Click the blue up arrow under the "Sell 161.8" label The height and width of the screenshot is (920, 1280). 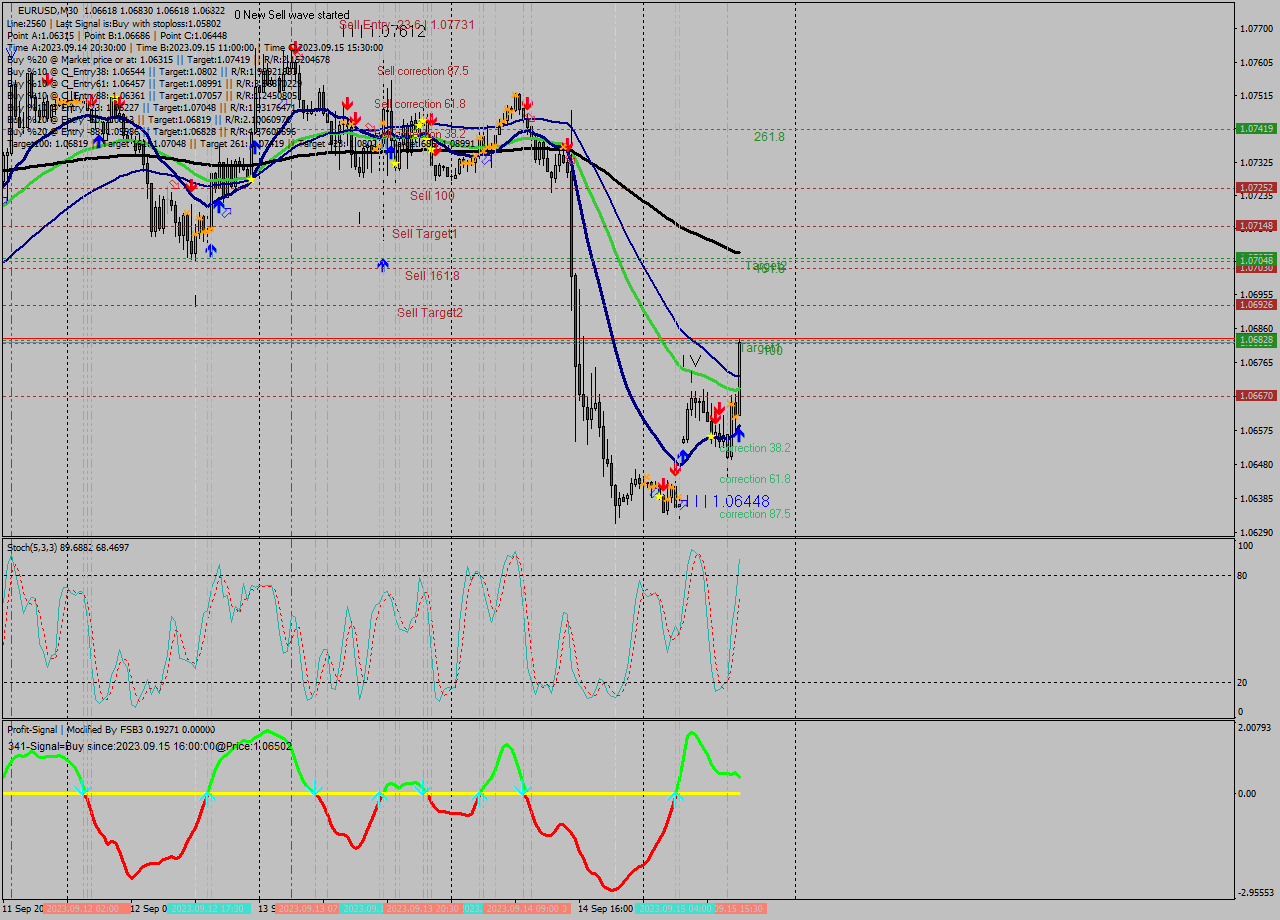[x=382, y=264]
